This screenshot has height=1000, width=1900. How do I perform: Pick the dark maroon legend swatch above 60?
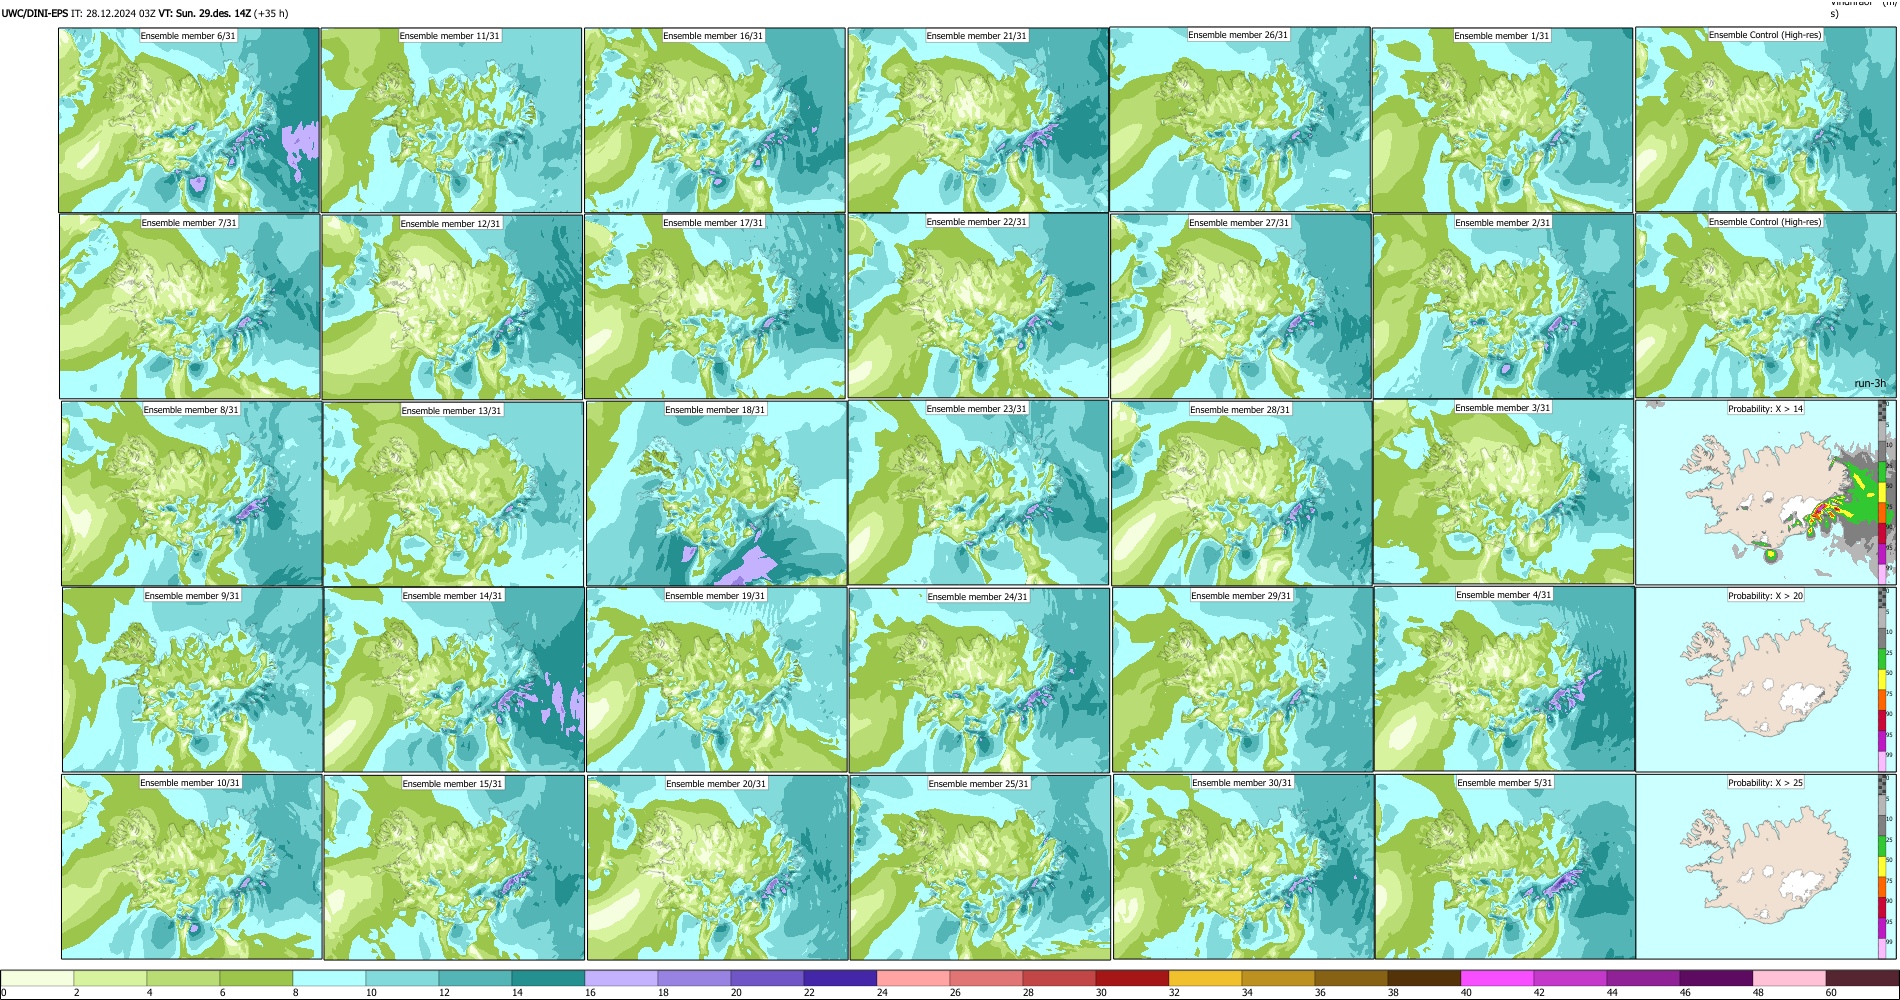[1861, 978]
